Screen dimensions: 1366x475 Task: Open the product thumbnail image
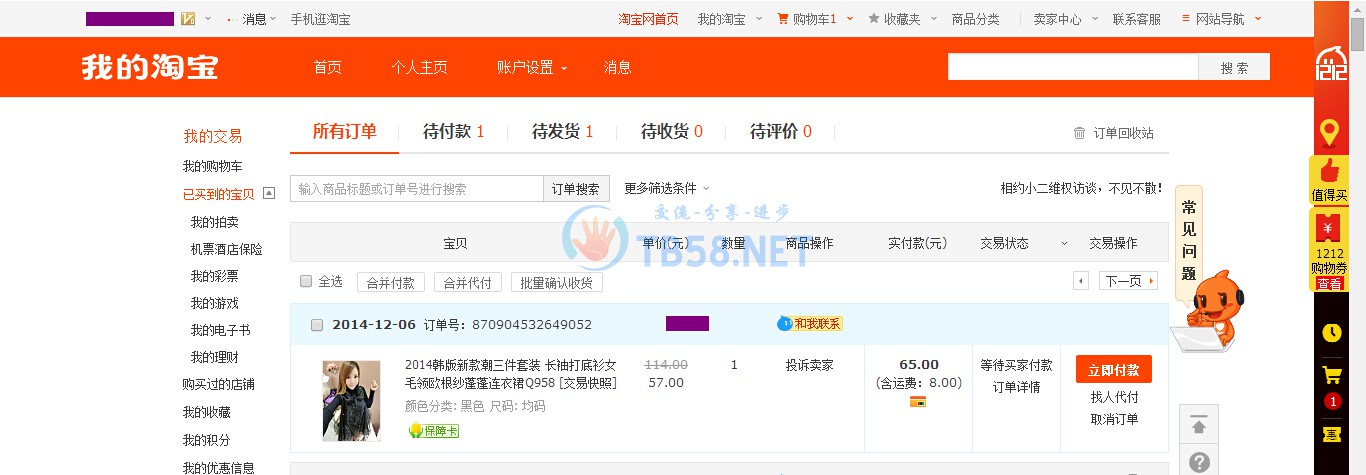coord(351,400)
